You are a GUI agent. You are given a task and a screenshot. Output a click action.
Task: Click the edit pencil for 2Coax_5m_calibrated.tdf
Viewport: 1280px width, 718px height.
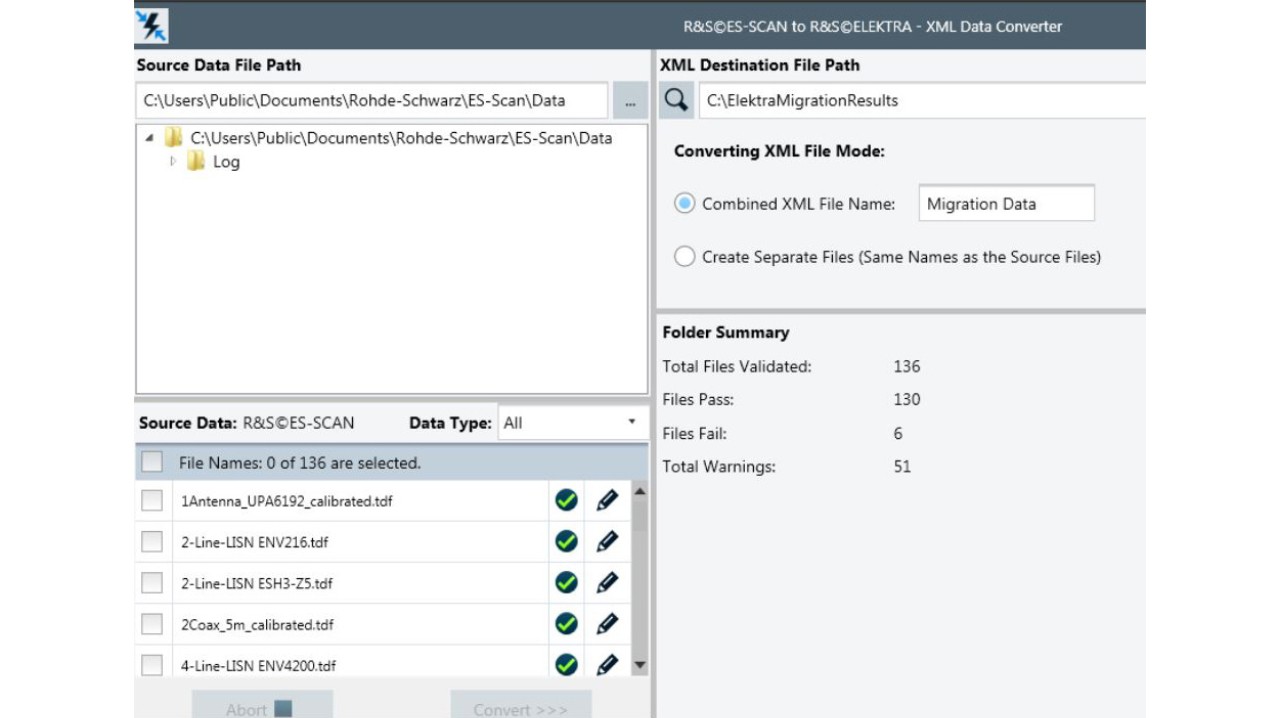pos(607,624)
